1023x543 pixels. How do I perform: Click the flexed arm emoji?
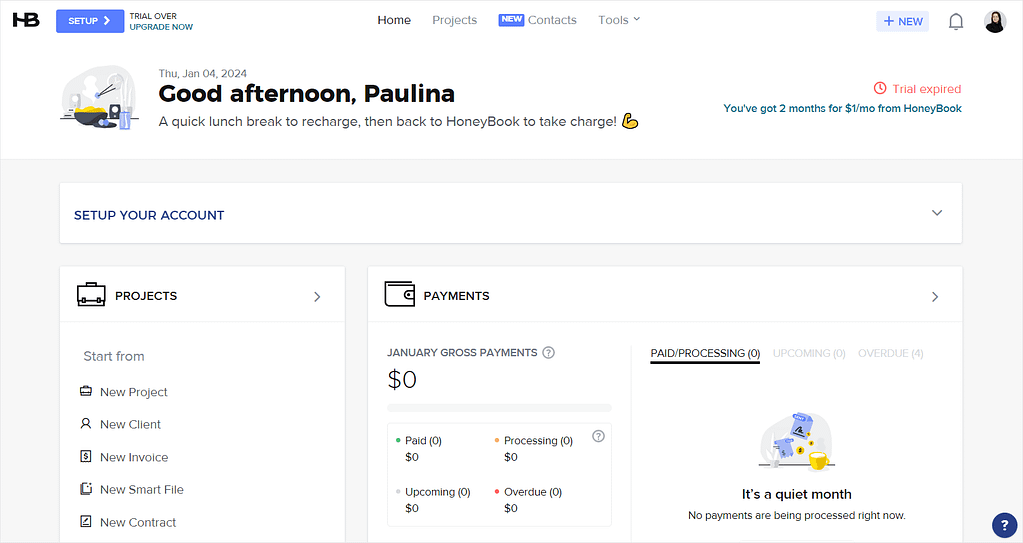point(630,121)
